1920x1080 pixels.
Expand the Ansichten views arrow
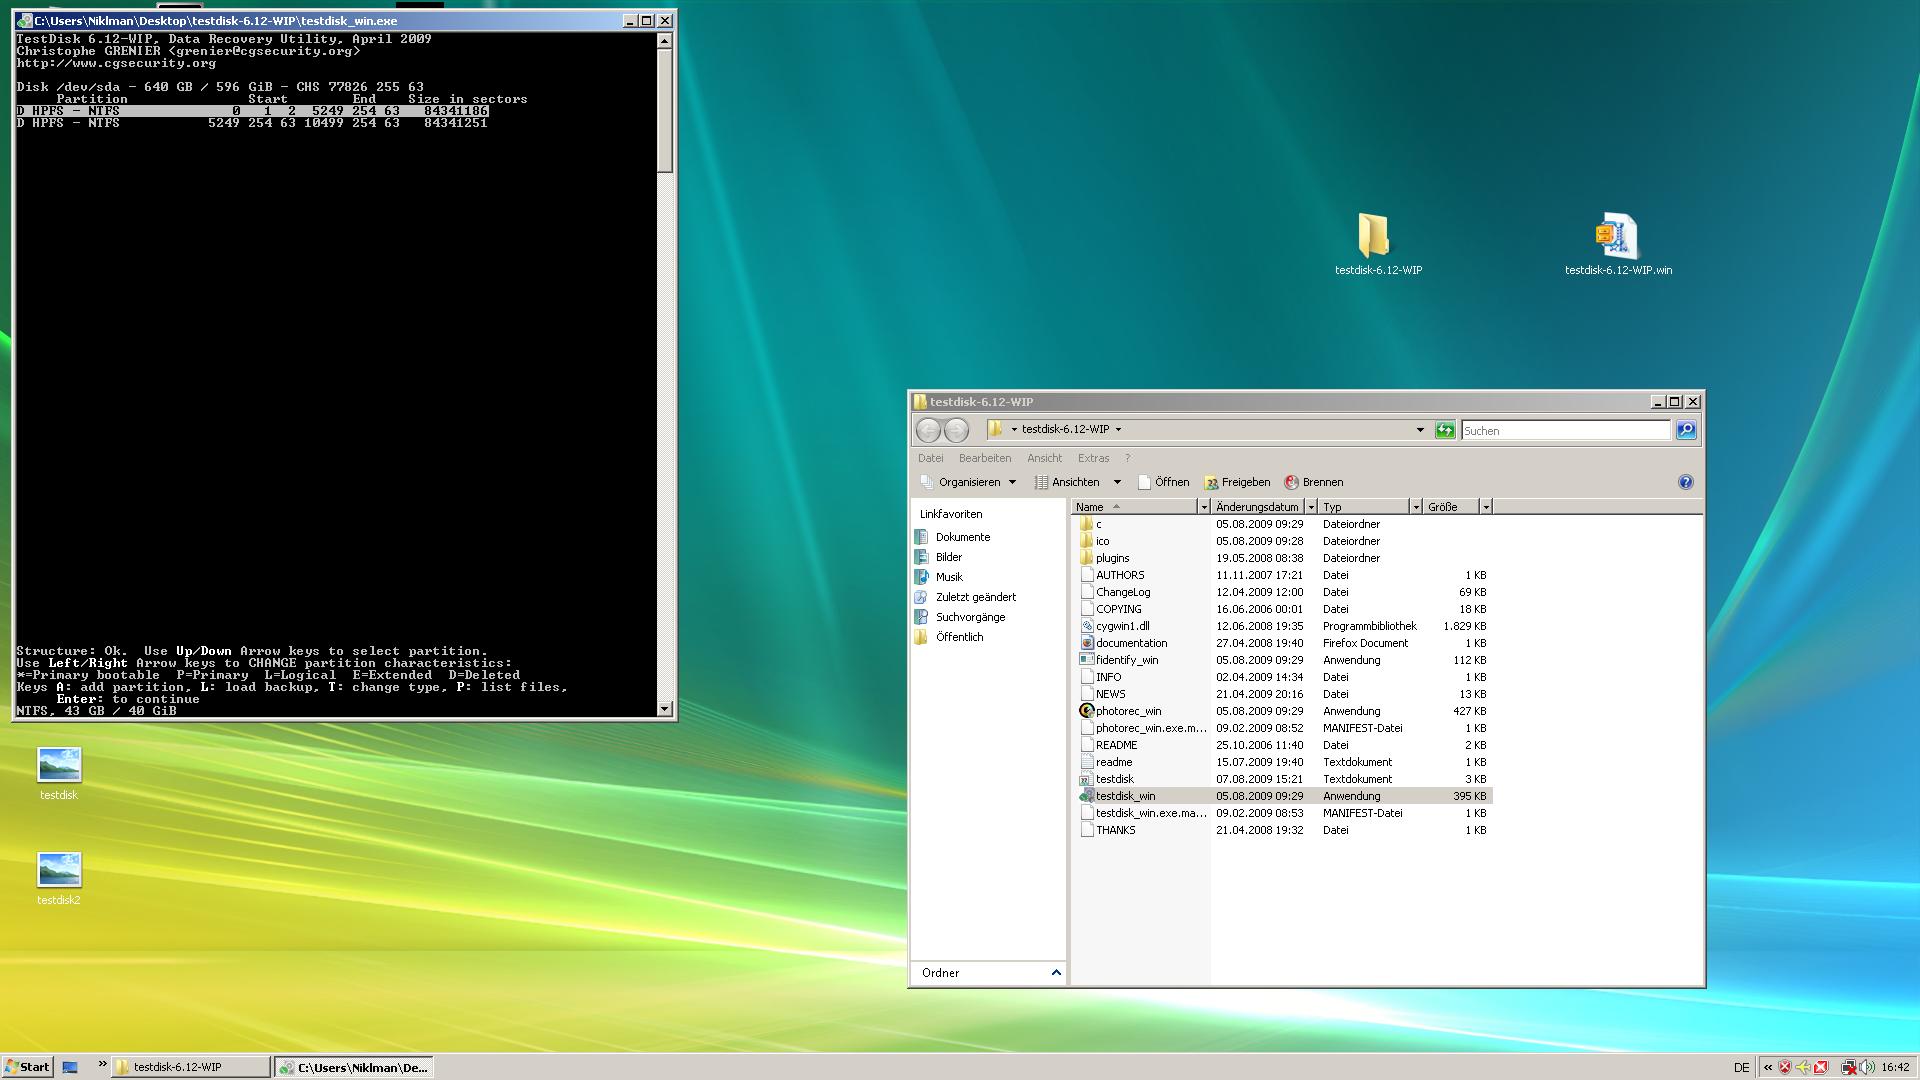(x=1117, y=482)
